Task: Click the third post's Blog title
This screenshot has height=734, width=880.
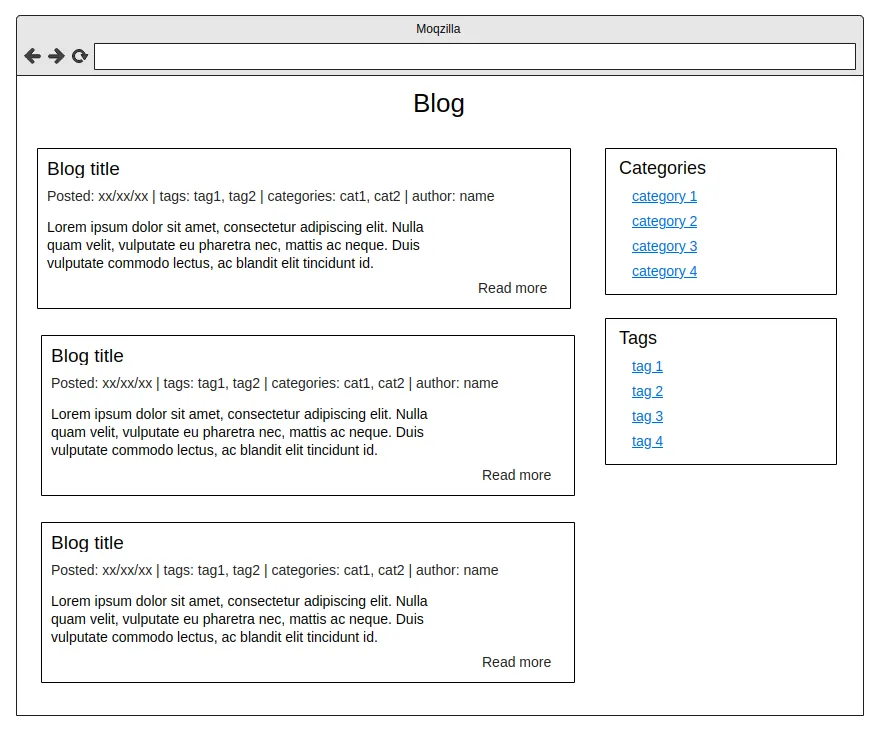Action: pyautogui.click(x=87, y=543)
